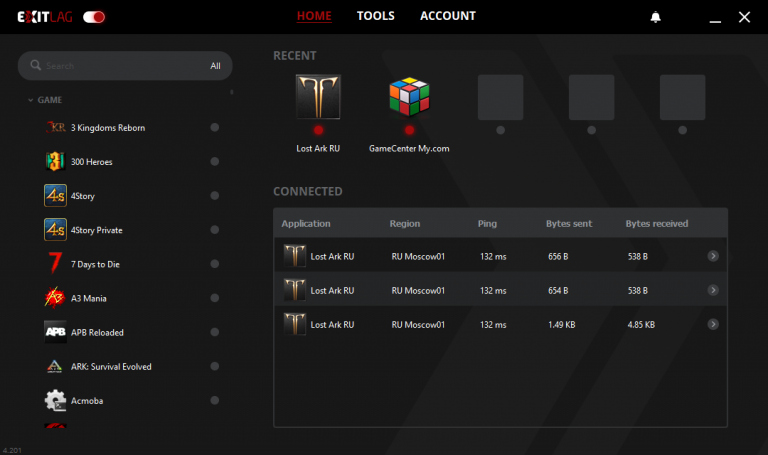768x455 pixels.
Task: Enable APB Reloaded status toggle
Action: coord(215,332)
